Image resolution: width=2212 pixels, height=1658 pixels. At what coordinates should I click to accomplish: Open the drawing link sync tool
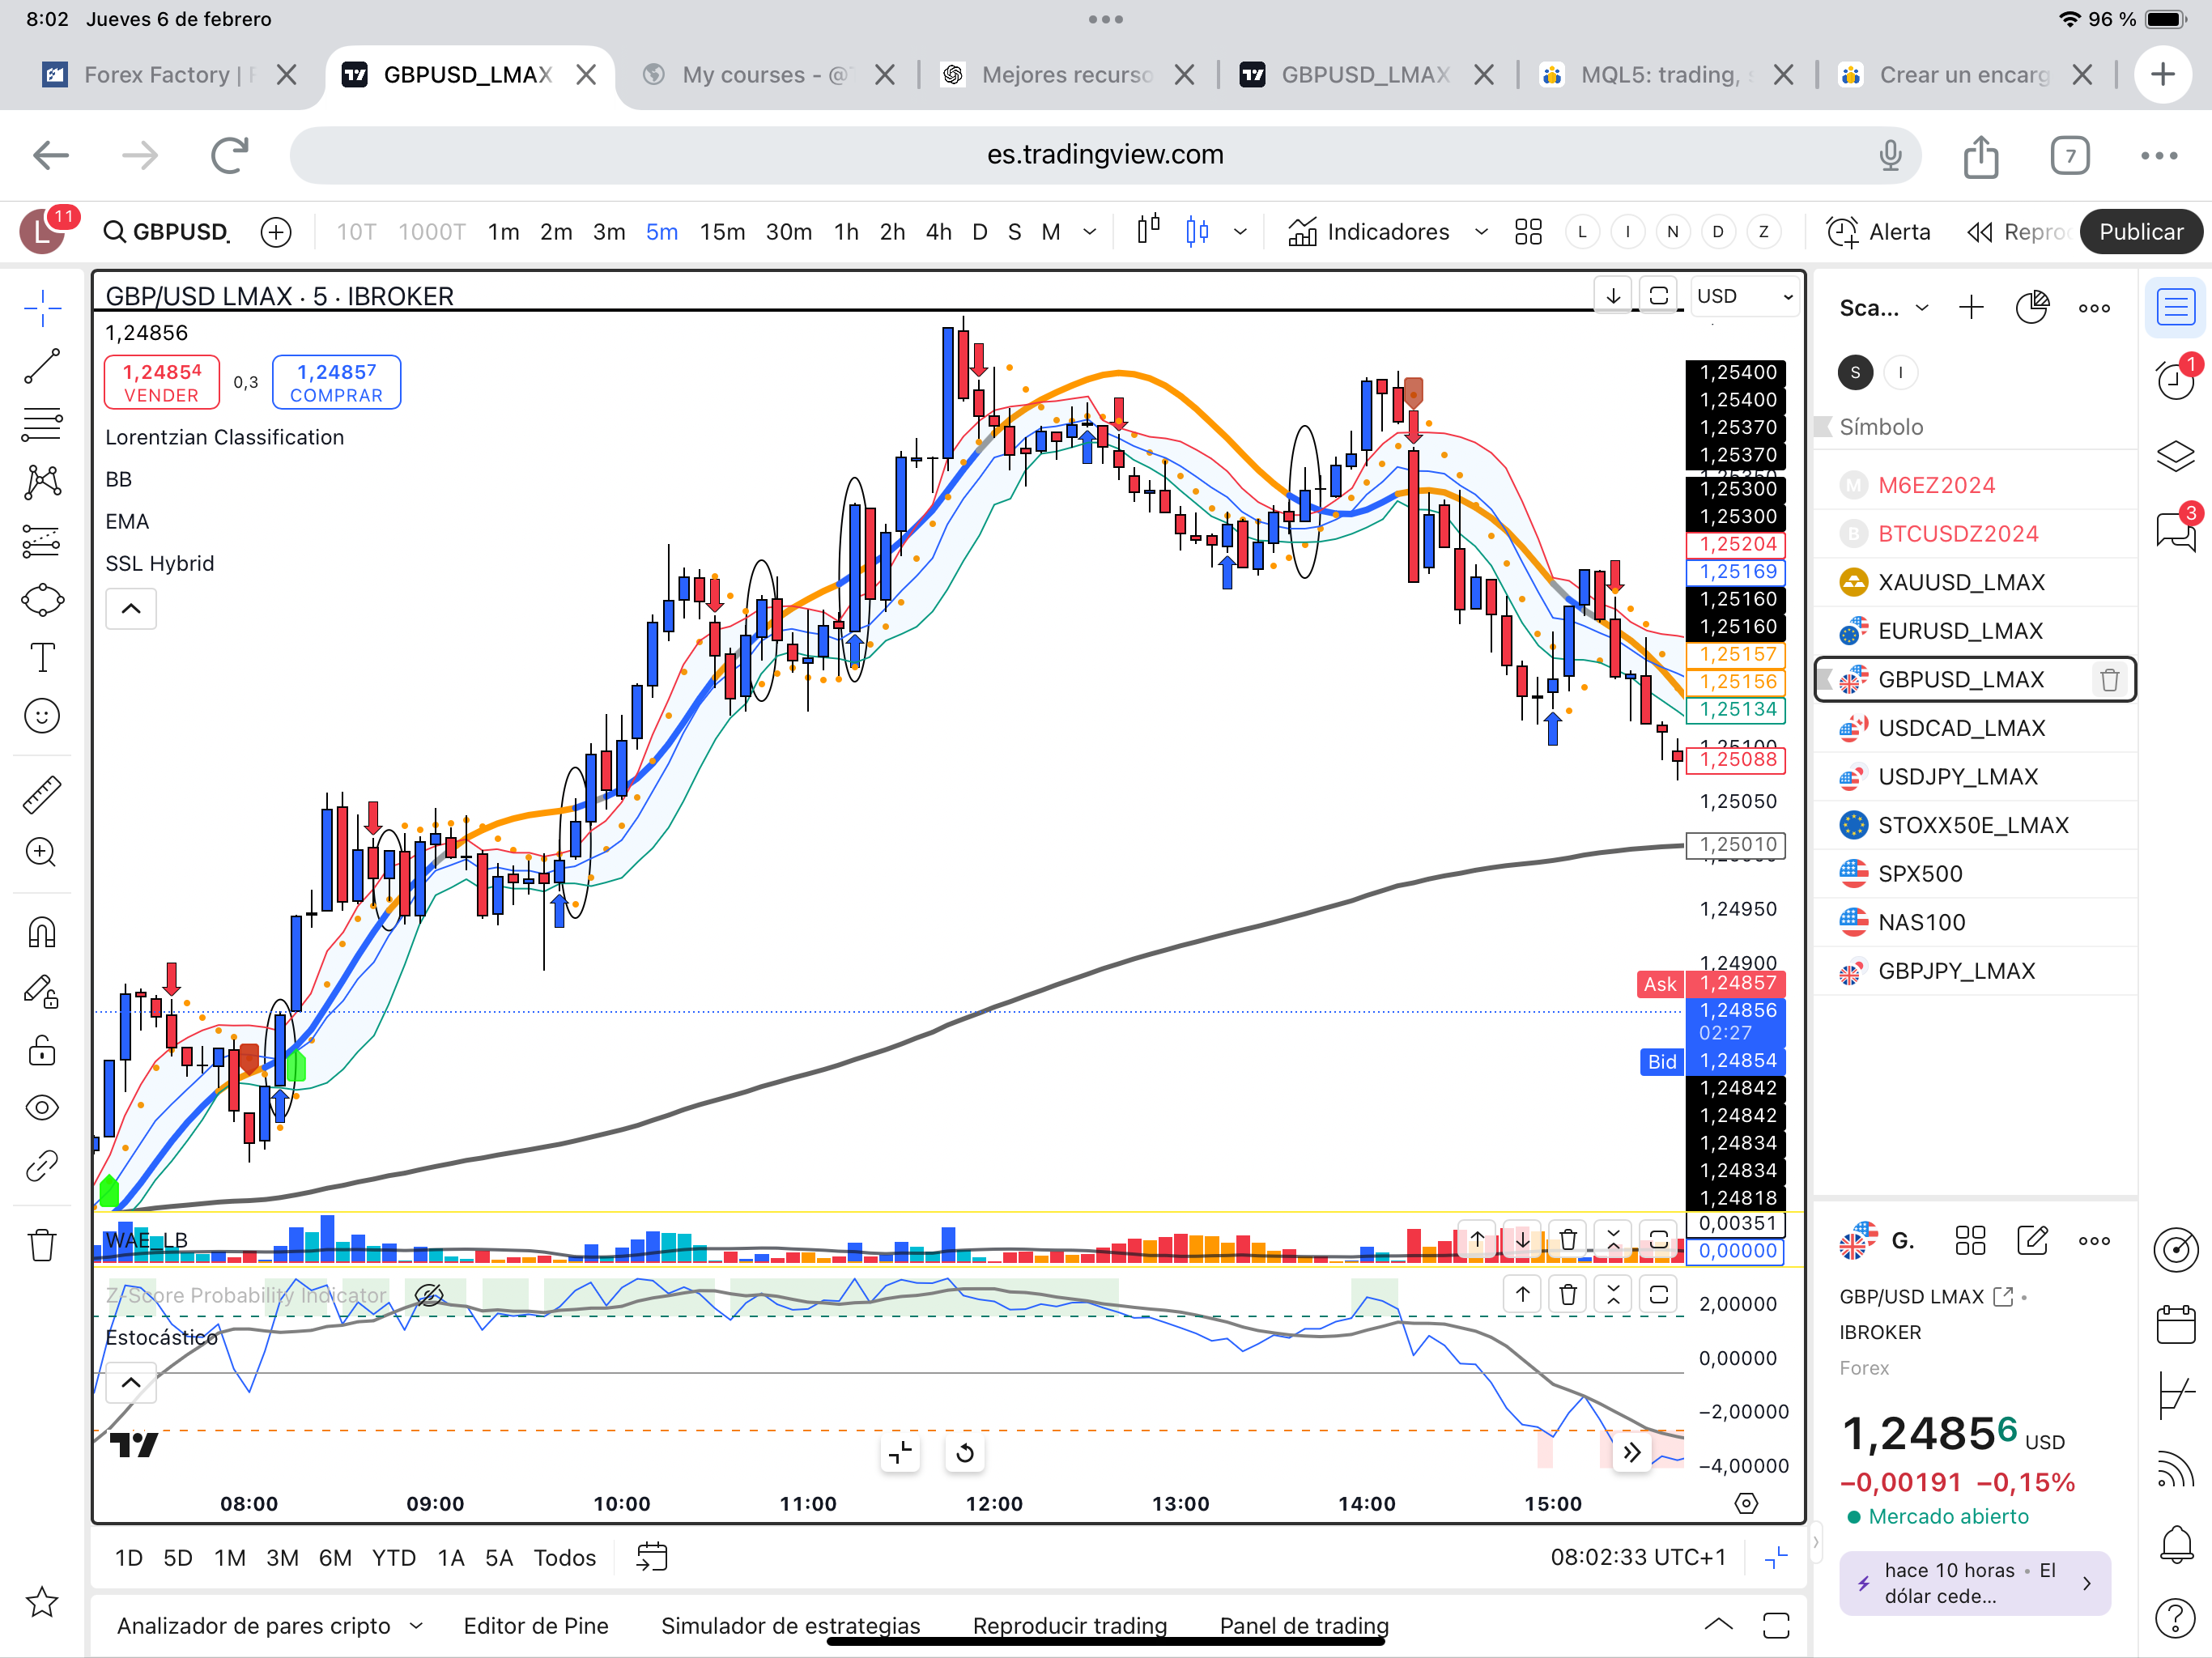(42, 1166)
